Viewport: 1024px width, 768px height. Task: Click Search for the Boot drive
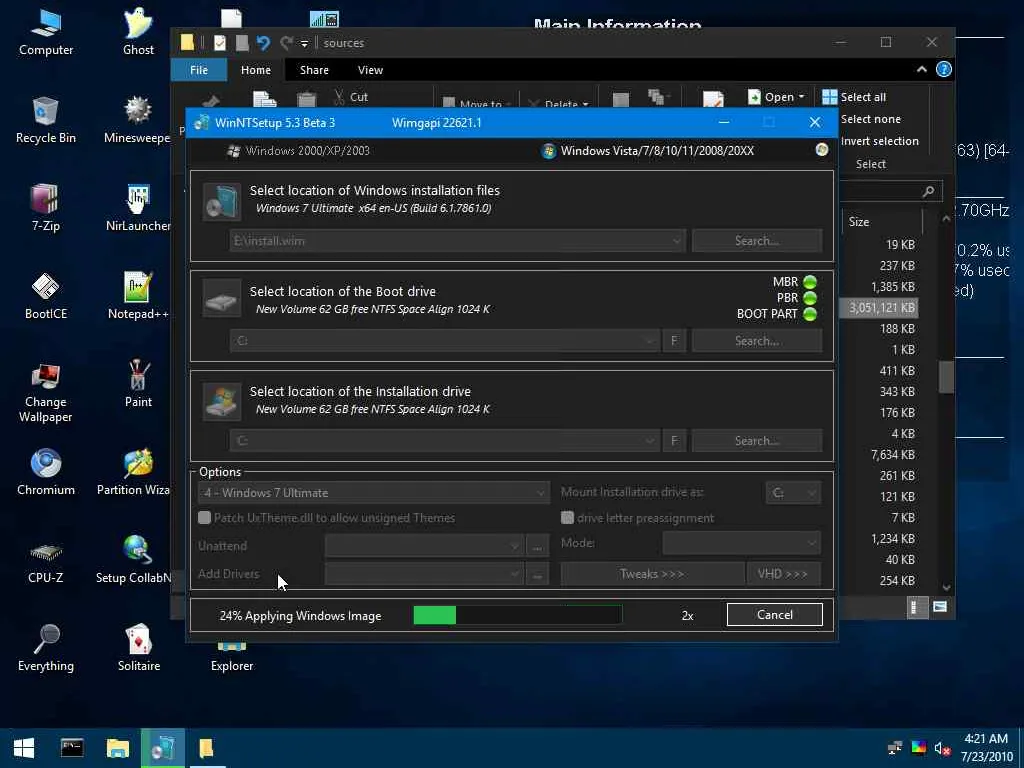[757, 341]
